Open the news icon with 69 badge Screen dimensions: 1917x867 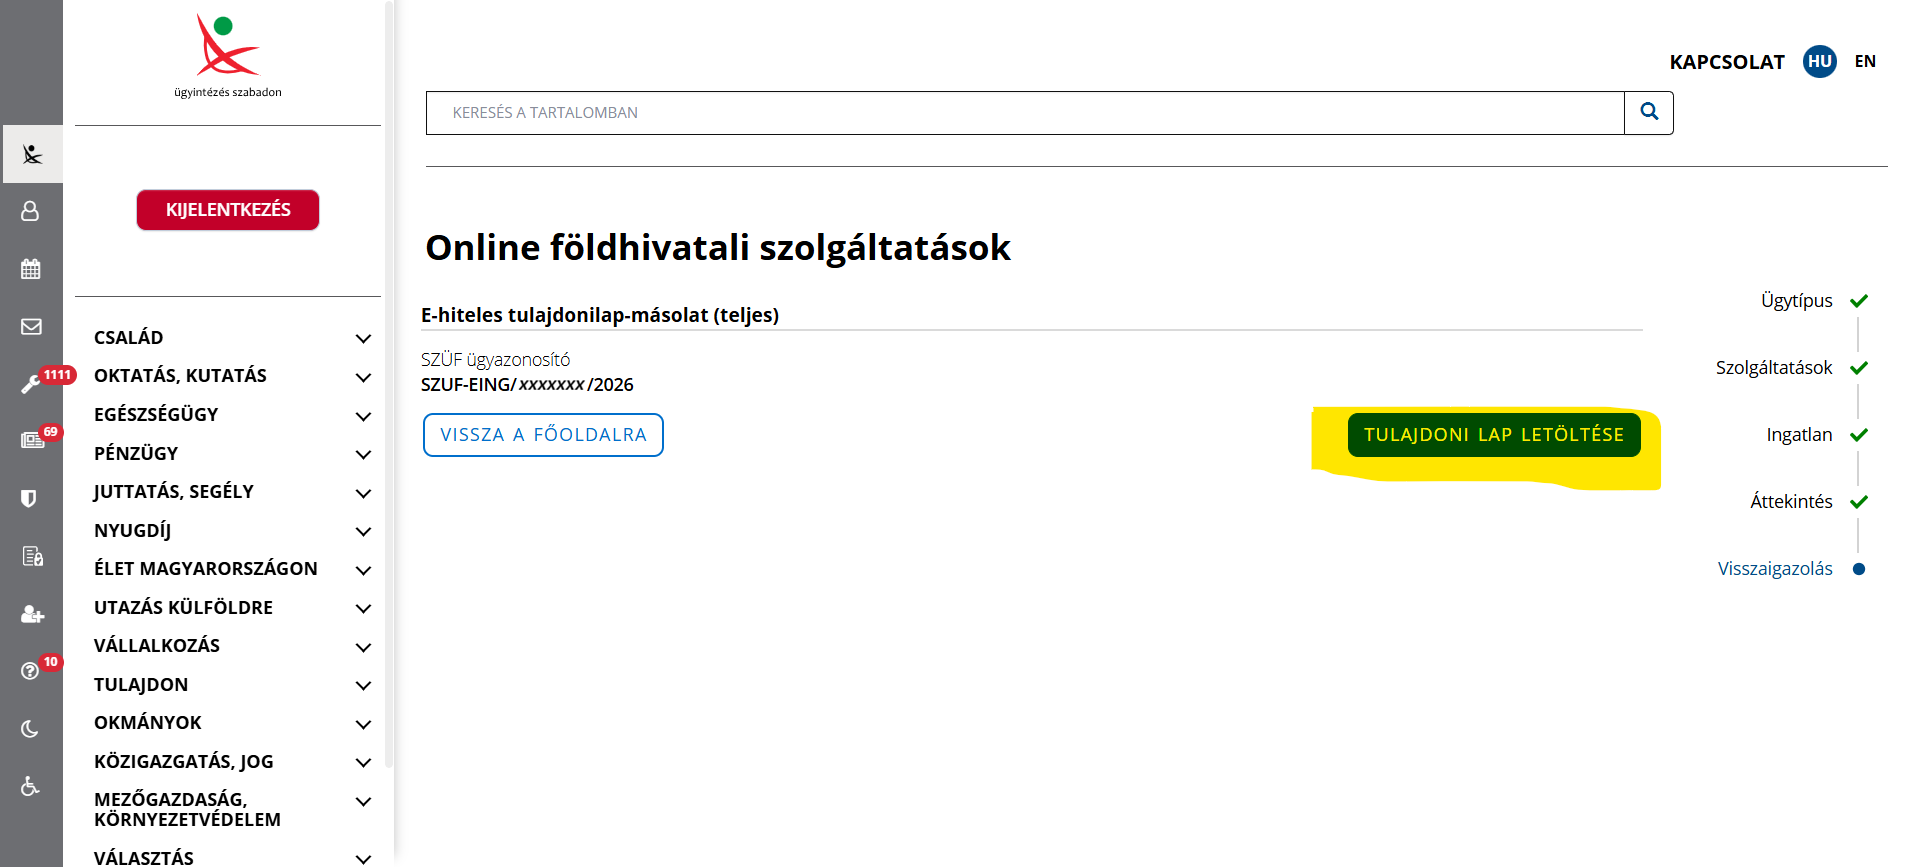32,441
